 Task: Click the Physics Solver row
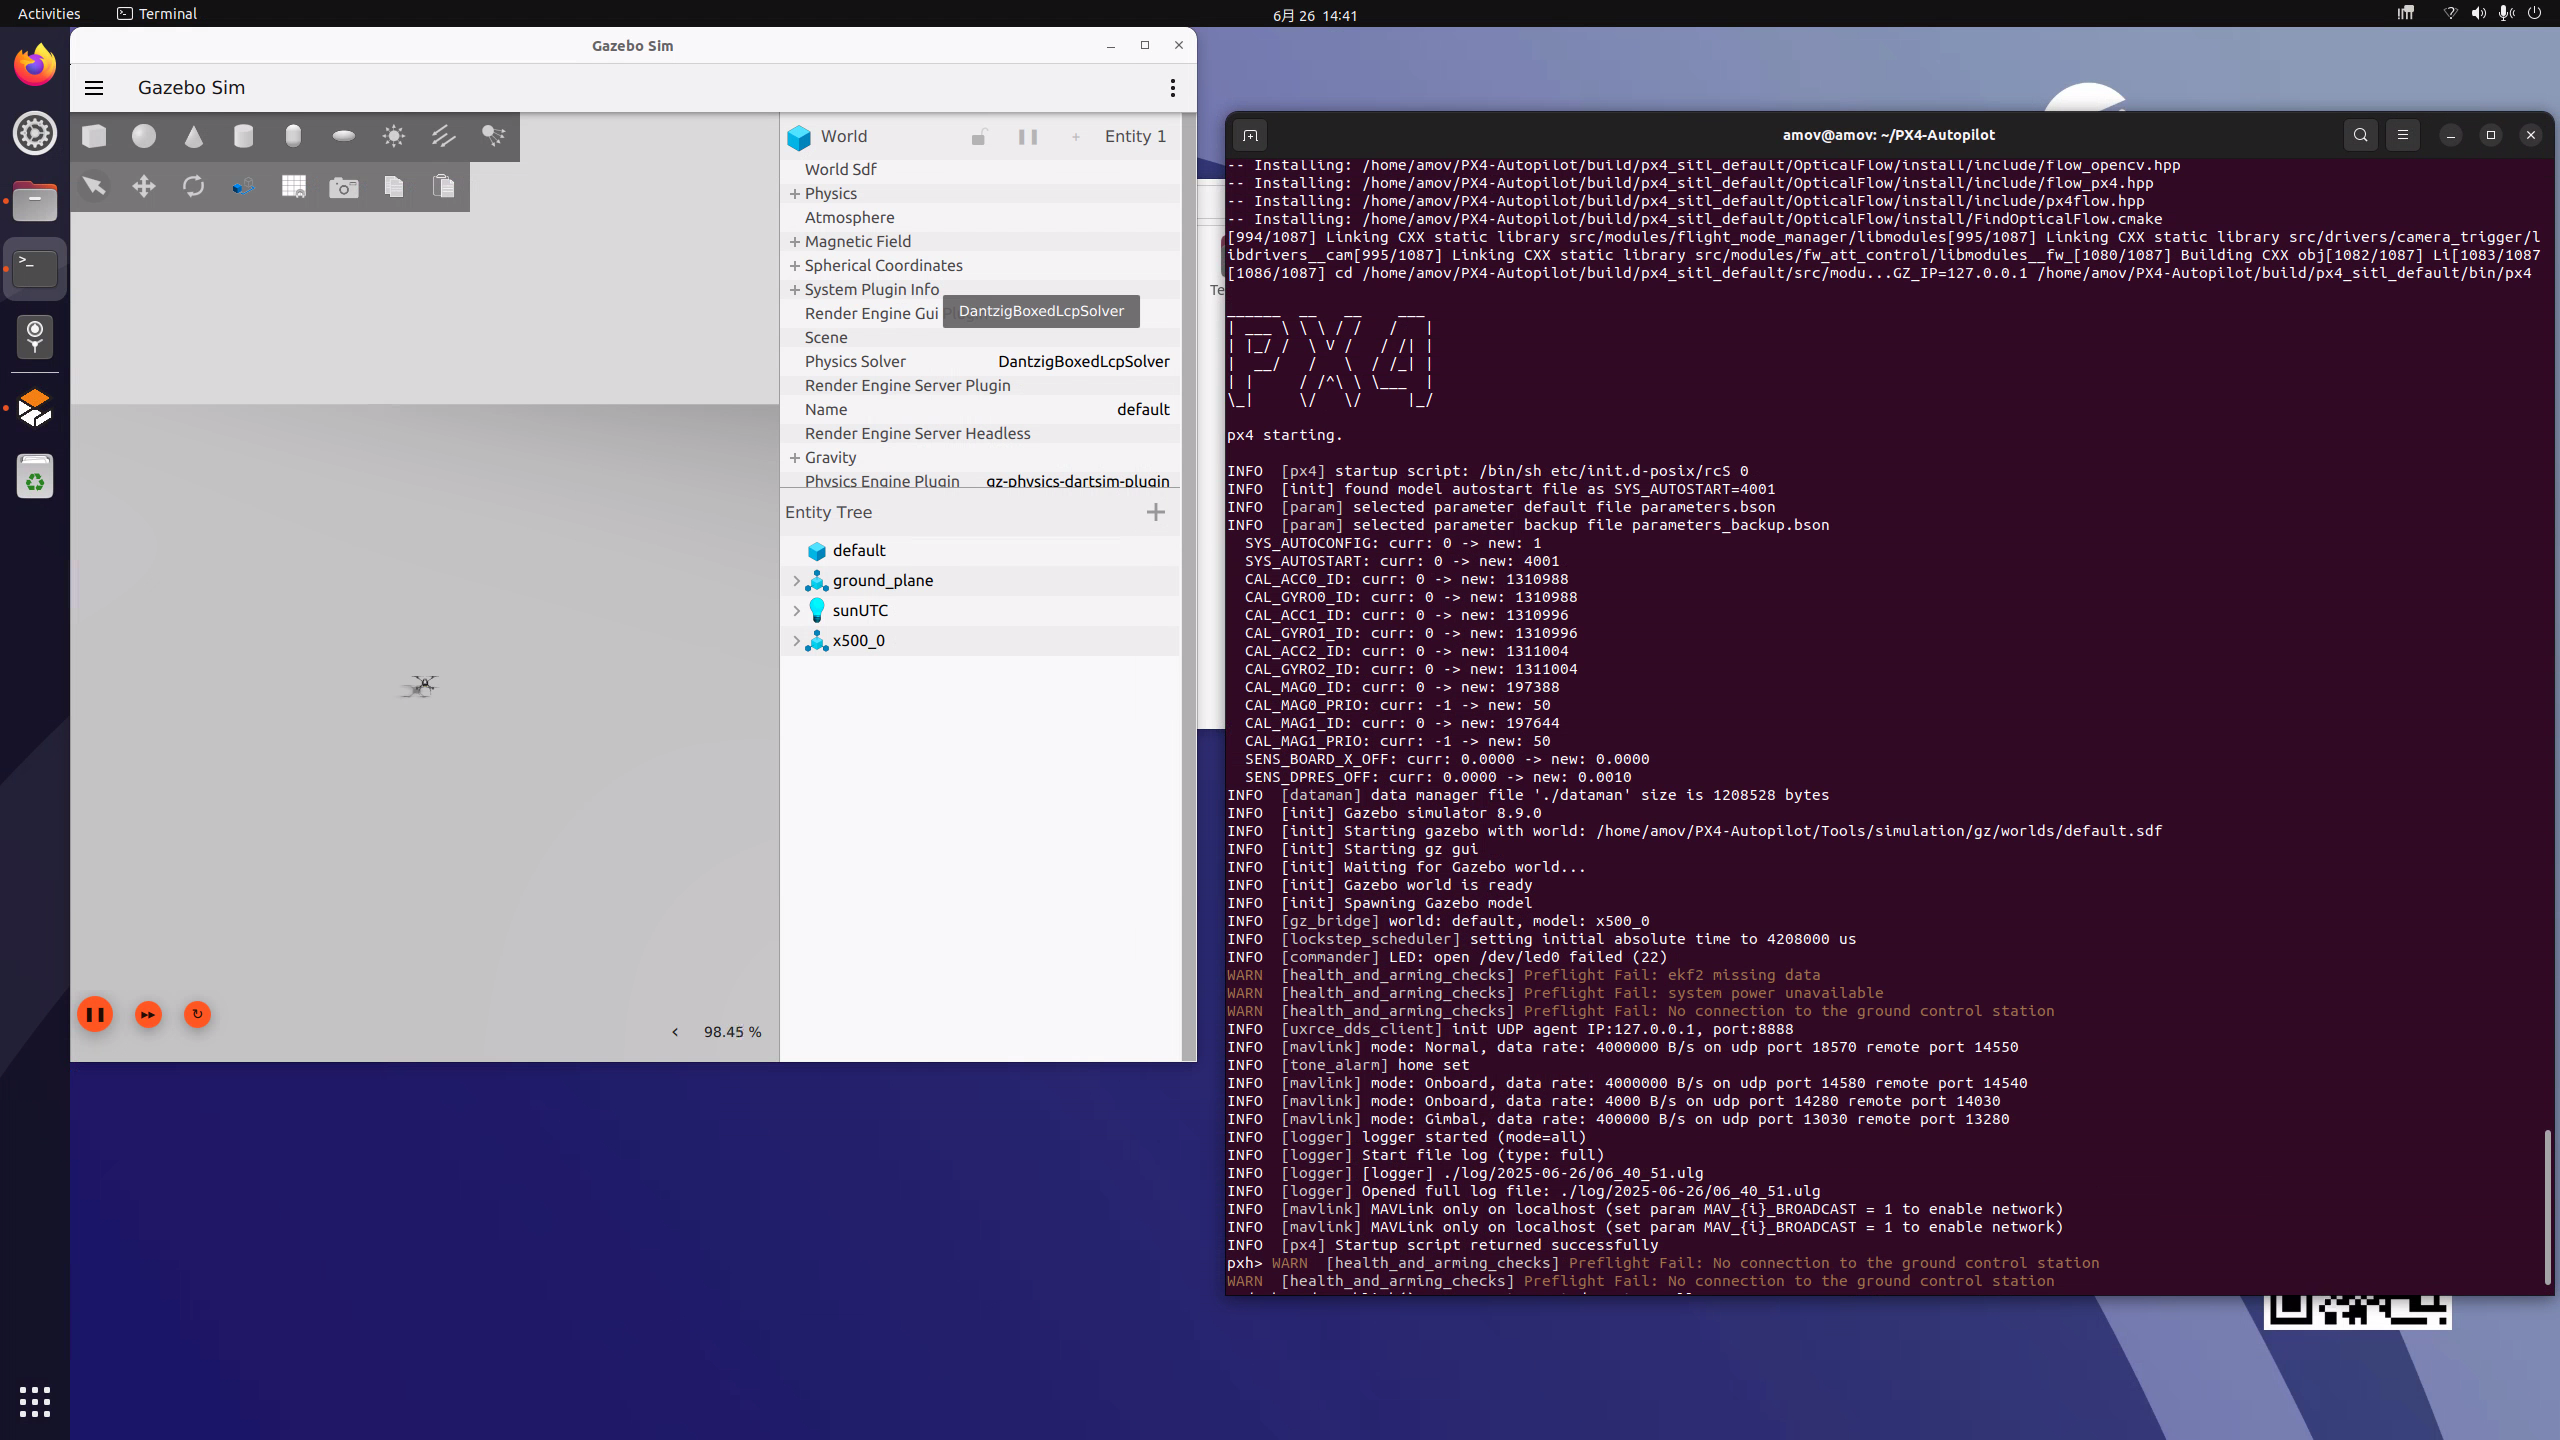coord(981,362)
